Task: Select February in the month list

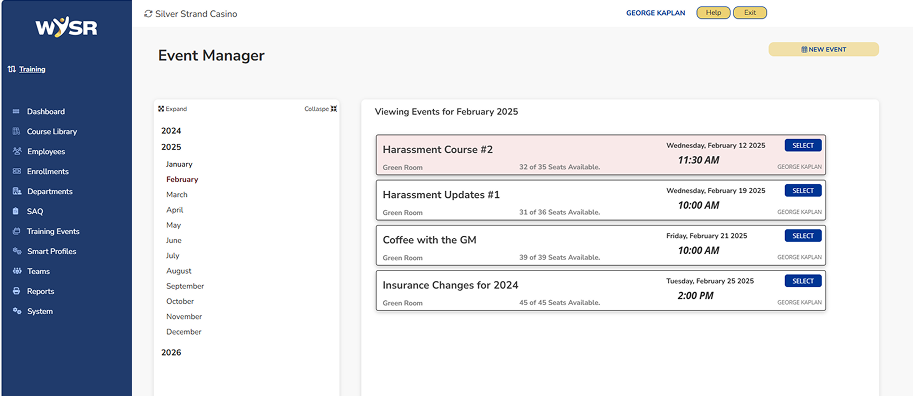Action: point(182,179)
